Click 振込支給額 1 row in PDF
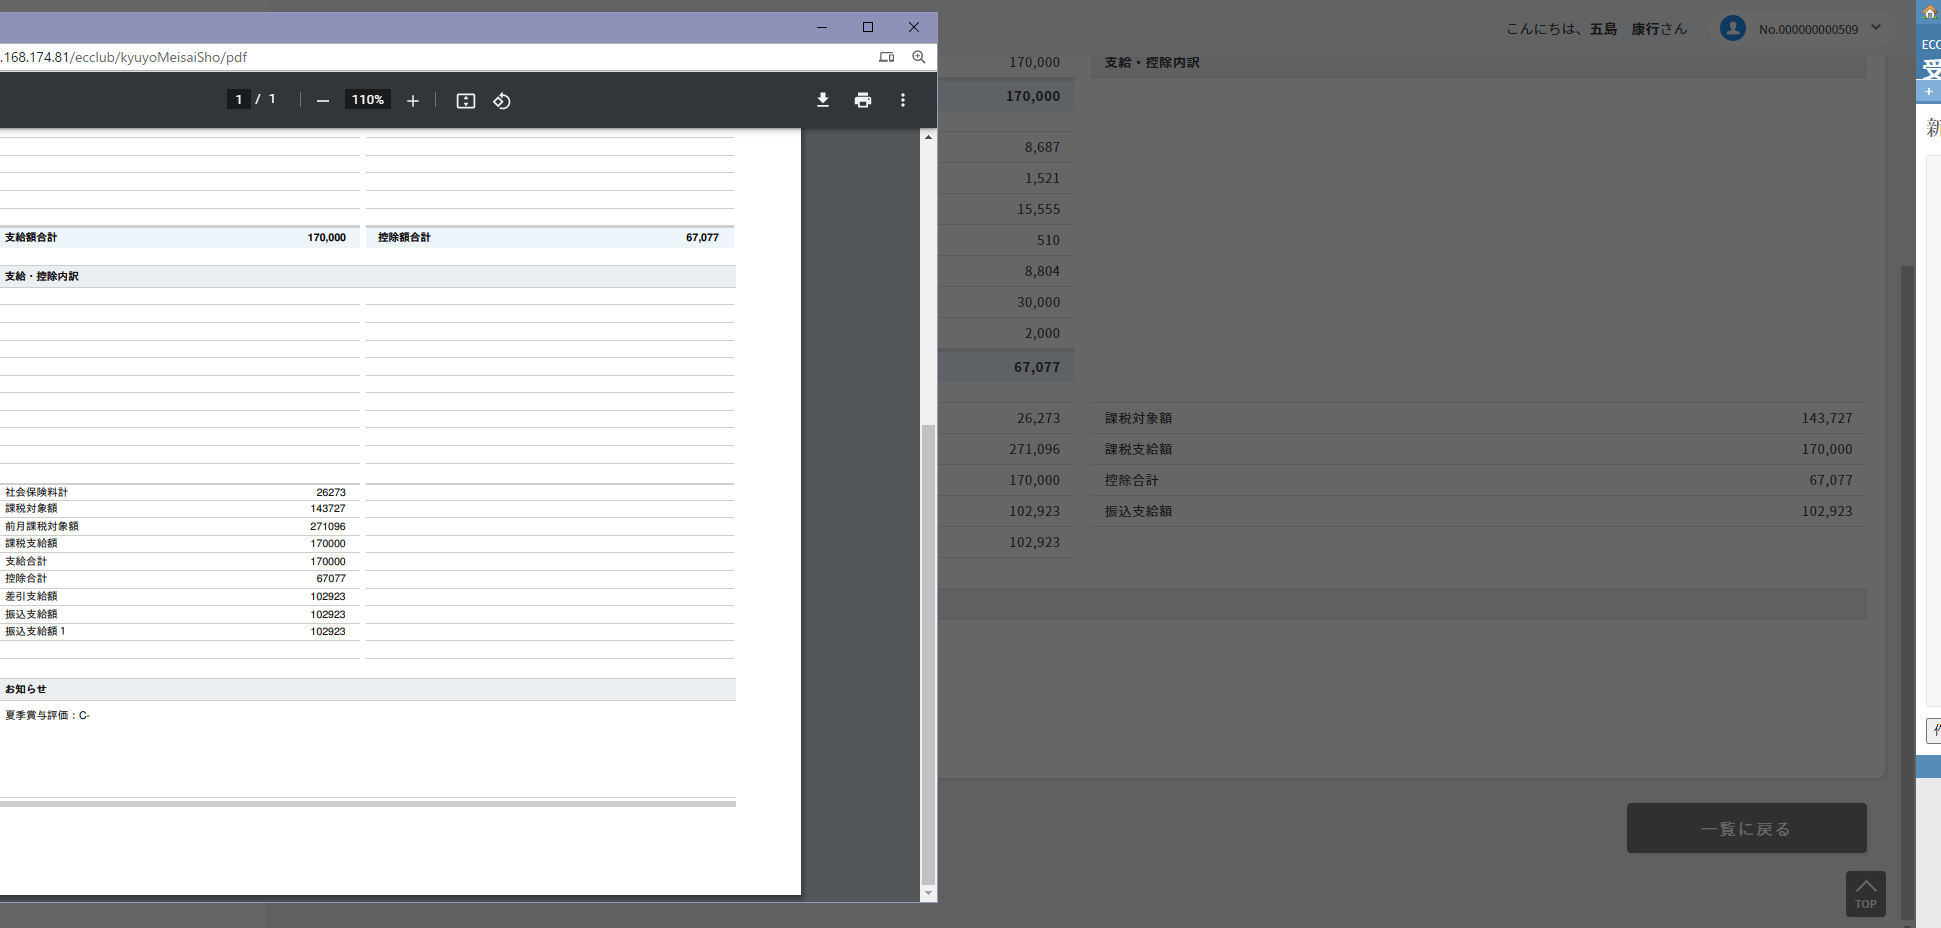The height and width of the screenshot is (928, 1941). coord(178,631)
